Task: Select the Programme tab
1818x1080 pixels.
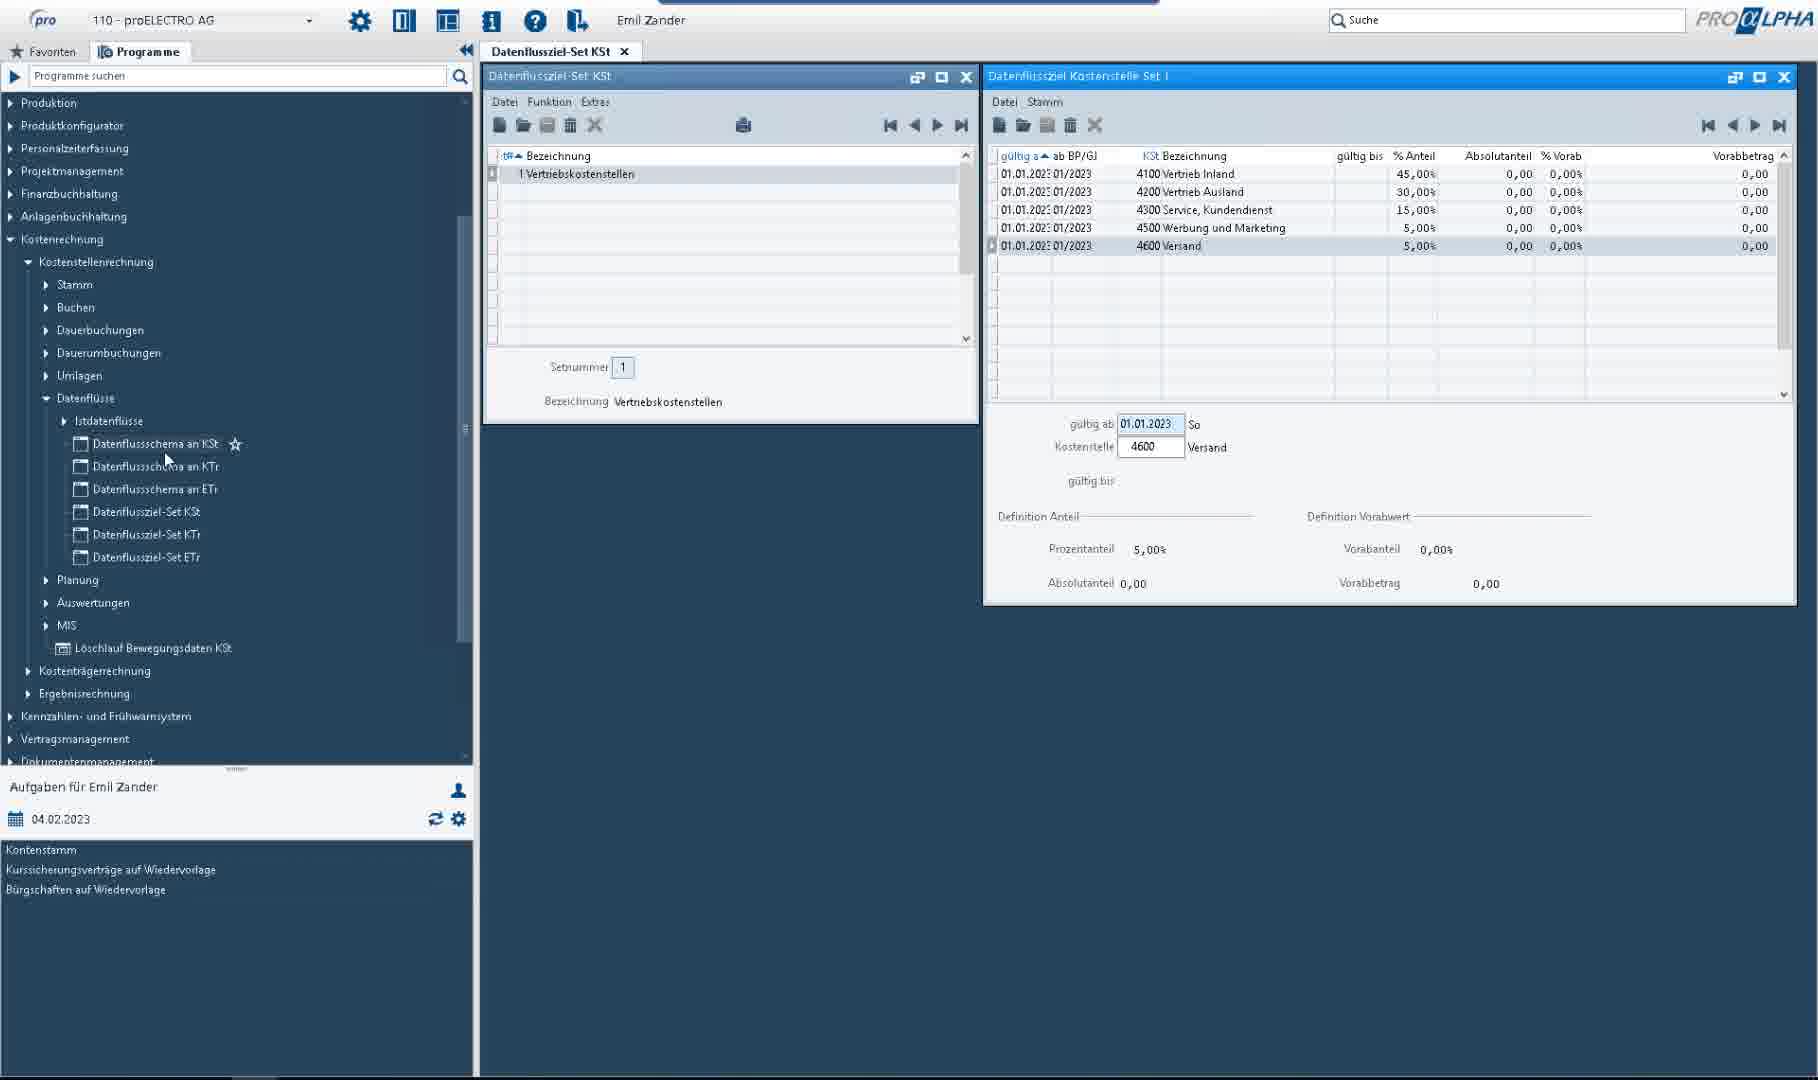Action: click(139, 52)
